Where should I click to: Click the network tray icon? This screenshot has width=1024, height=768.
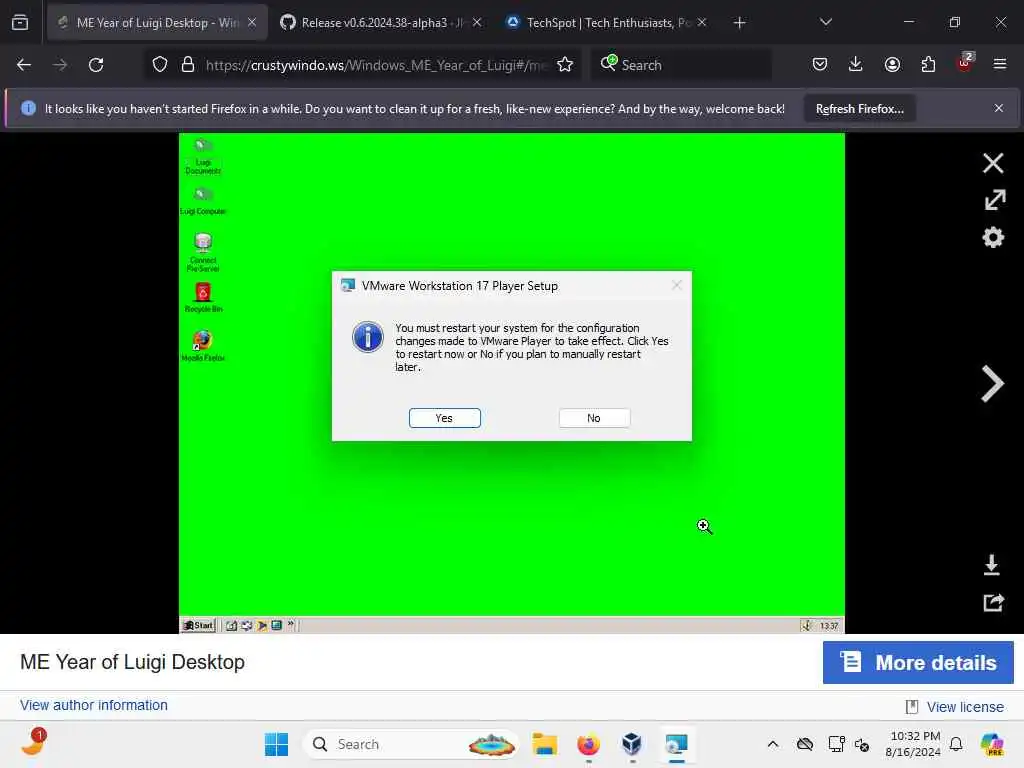[x=836, y=744]
